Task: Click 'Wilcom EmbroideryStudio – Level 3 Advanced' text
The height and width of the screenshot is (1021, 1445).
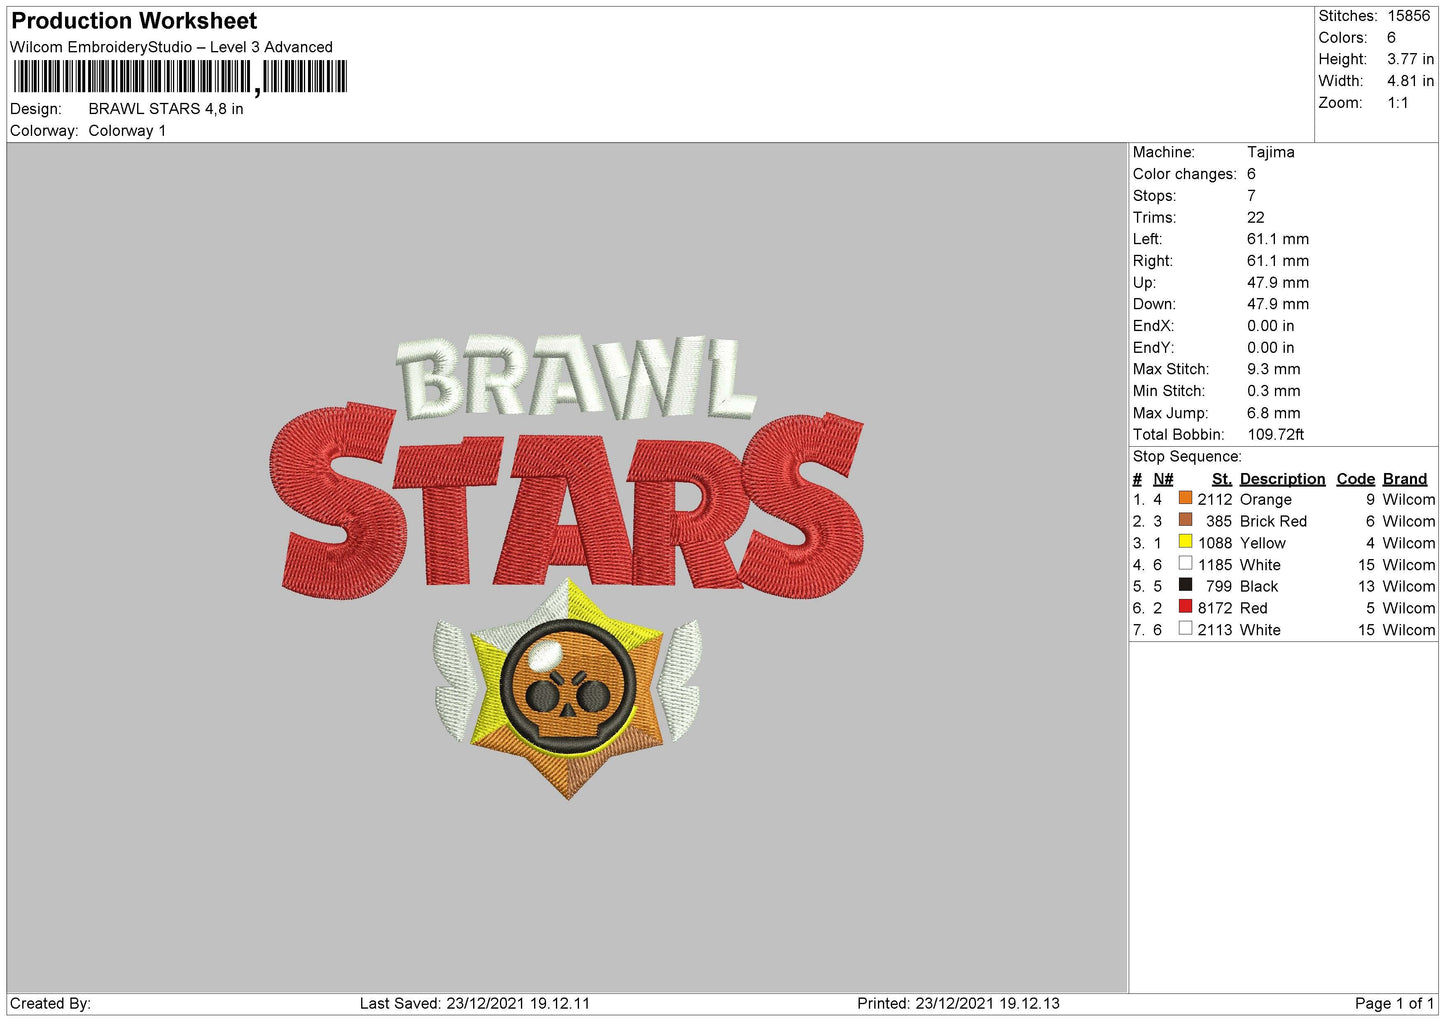Action: (x=171, y=47)
